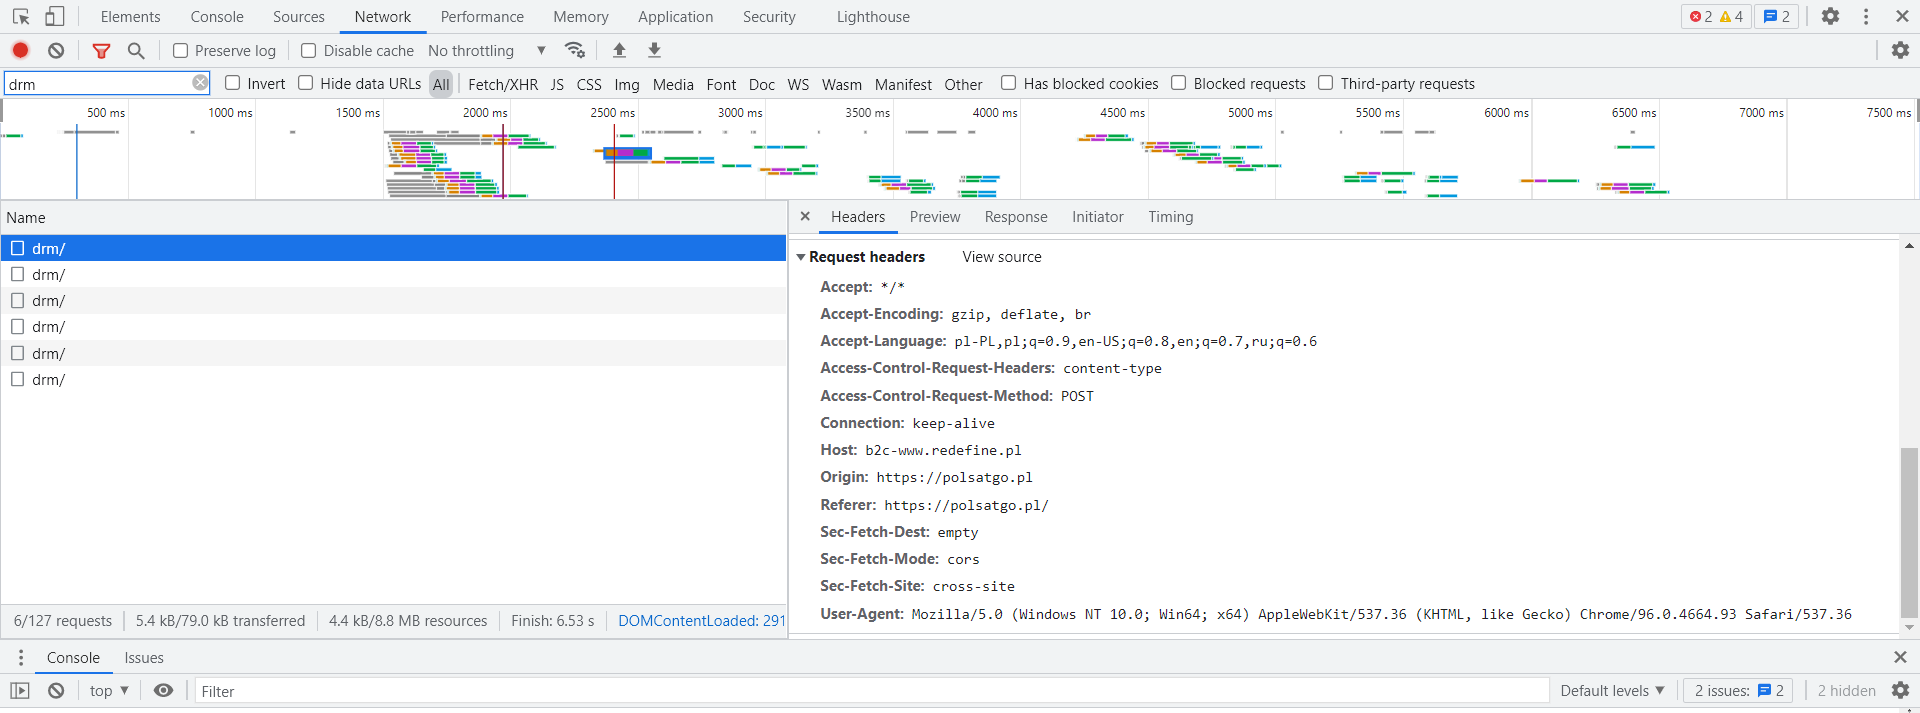
Task: Enable the Preserve log checkbox
Action: coord(181,50)
